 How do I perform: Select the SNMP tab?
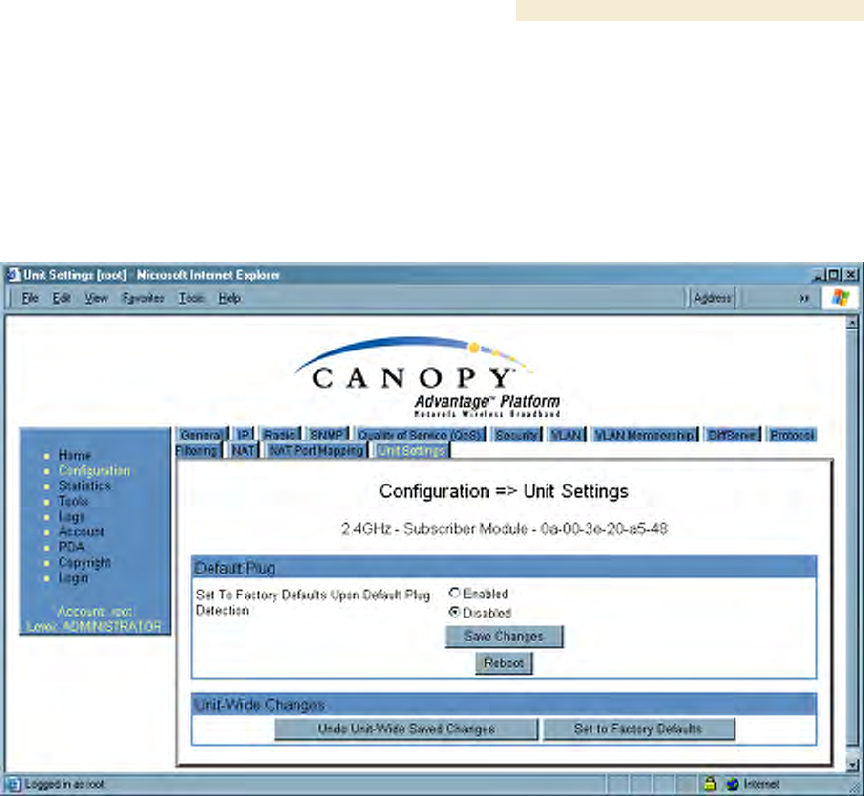327,435
